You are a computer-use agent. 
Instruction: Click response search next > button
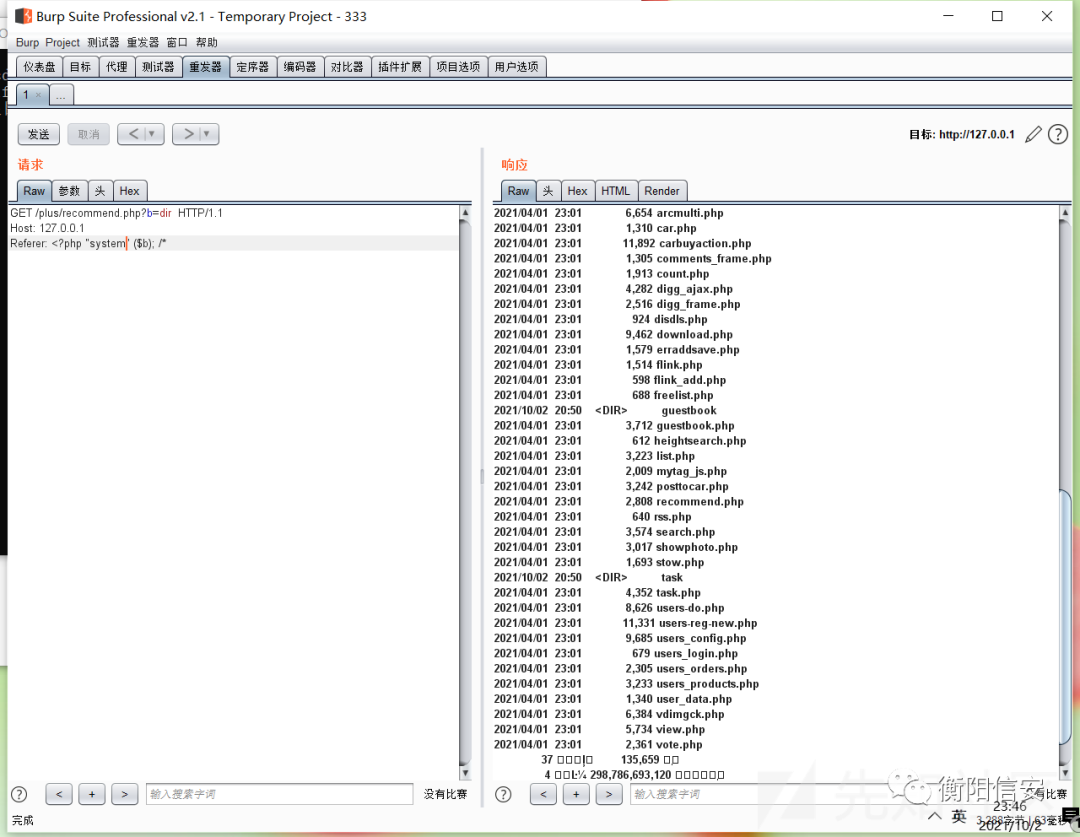coord(609,794)
